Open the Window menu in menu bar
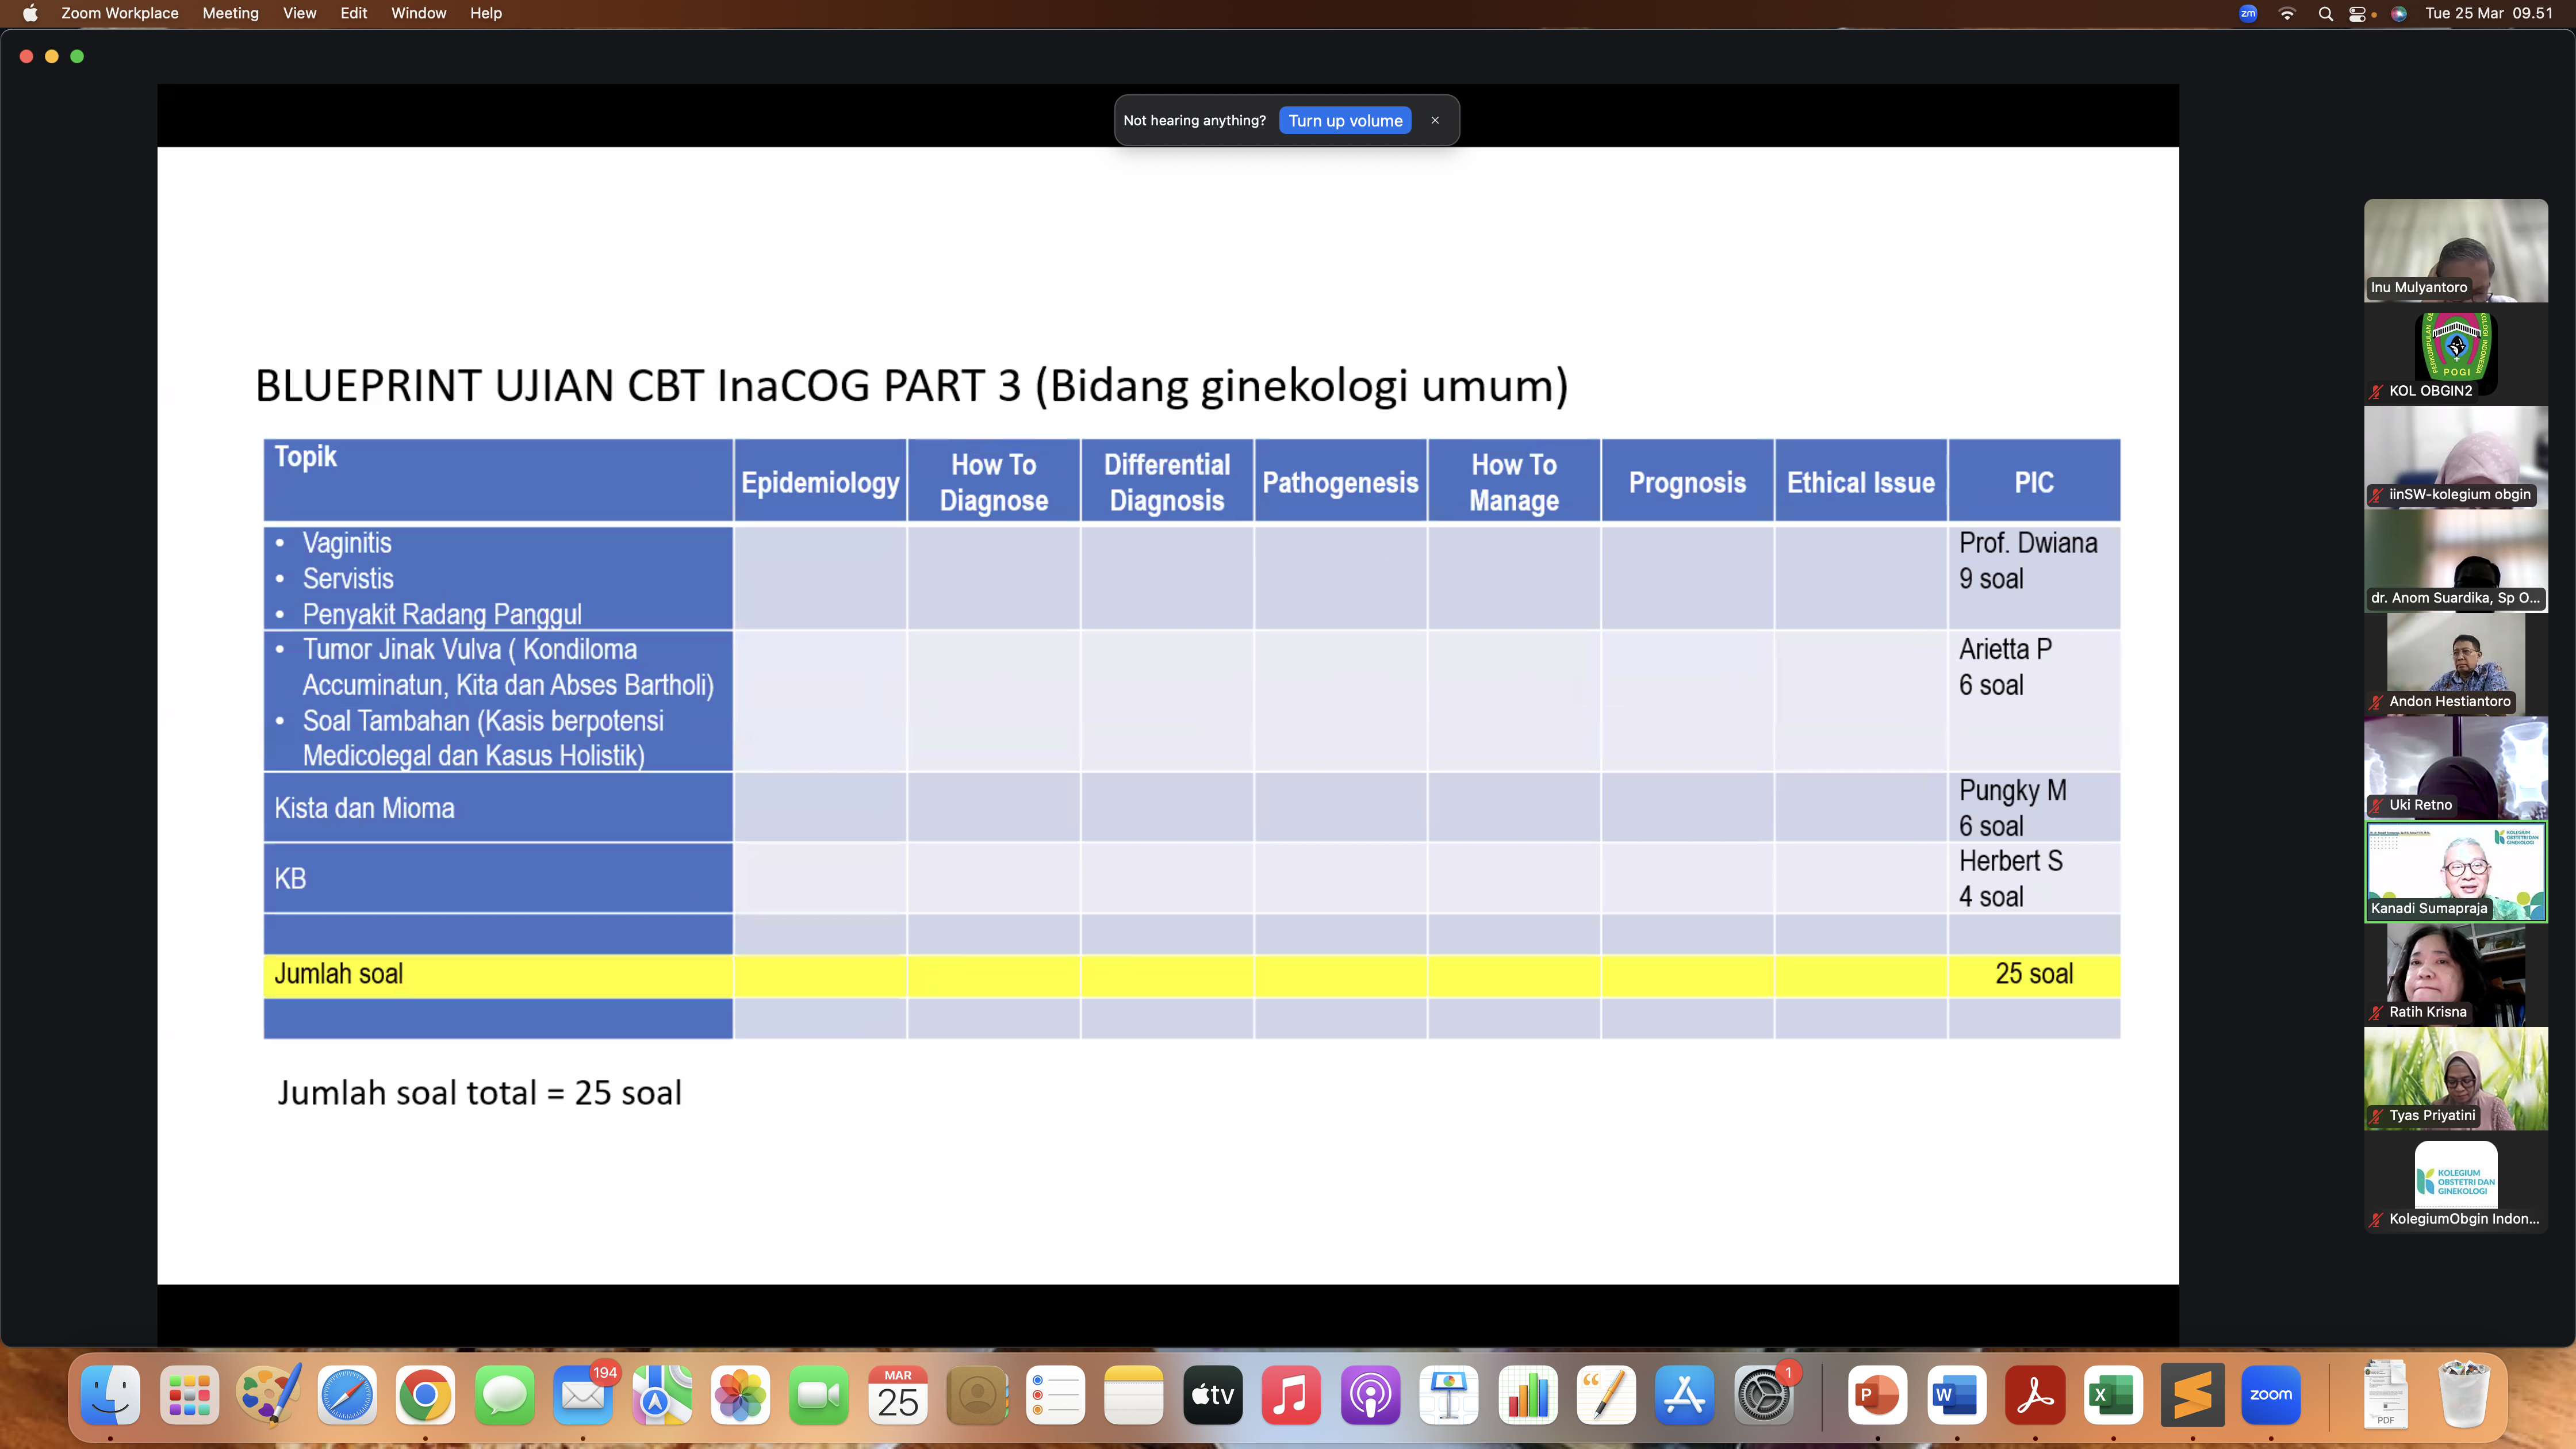This screenshot has width=2576, height=1449. (418, 13)
